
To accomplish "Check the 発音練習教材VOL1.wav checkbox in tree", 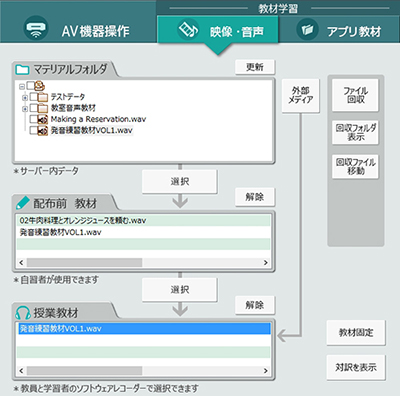I will tap(33, 130).
